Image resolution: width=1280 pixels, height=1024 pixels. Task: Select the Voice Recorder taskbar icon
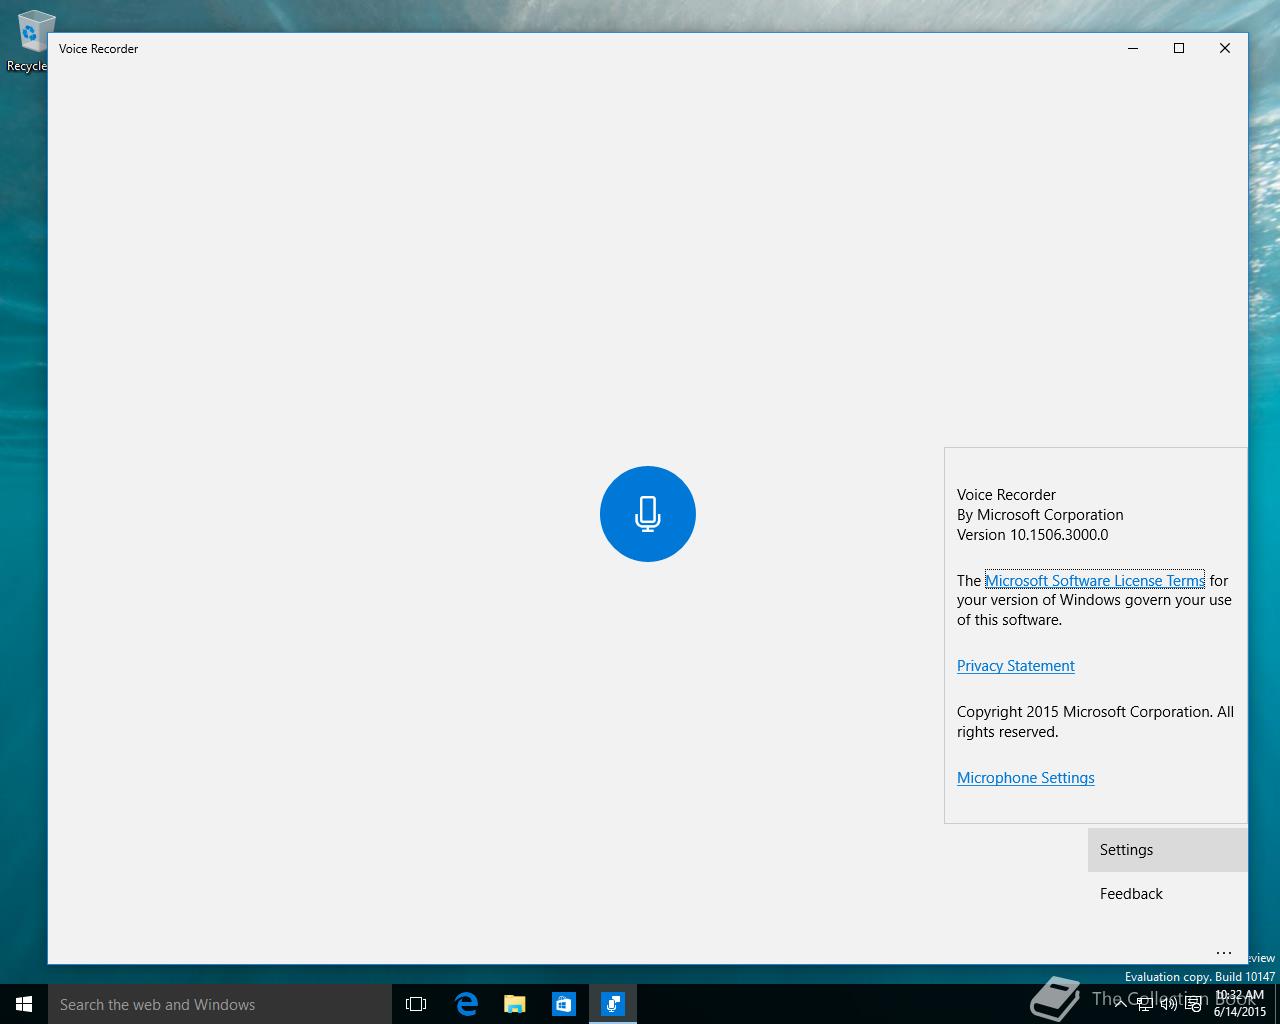613,1004
